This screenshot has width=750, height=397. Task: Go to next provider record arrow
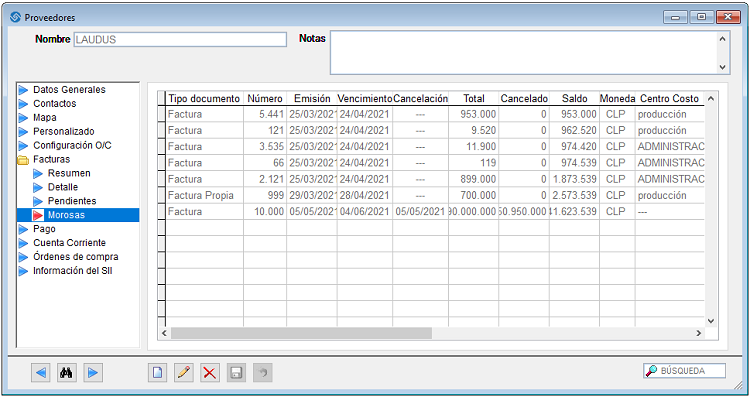pyautogui.click(x=93, y=373)
